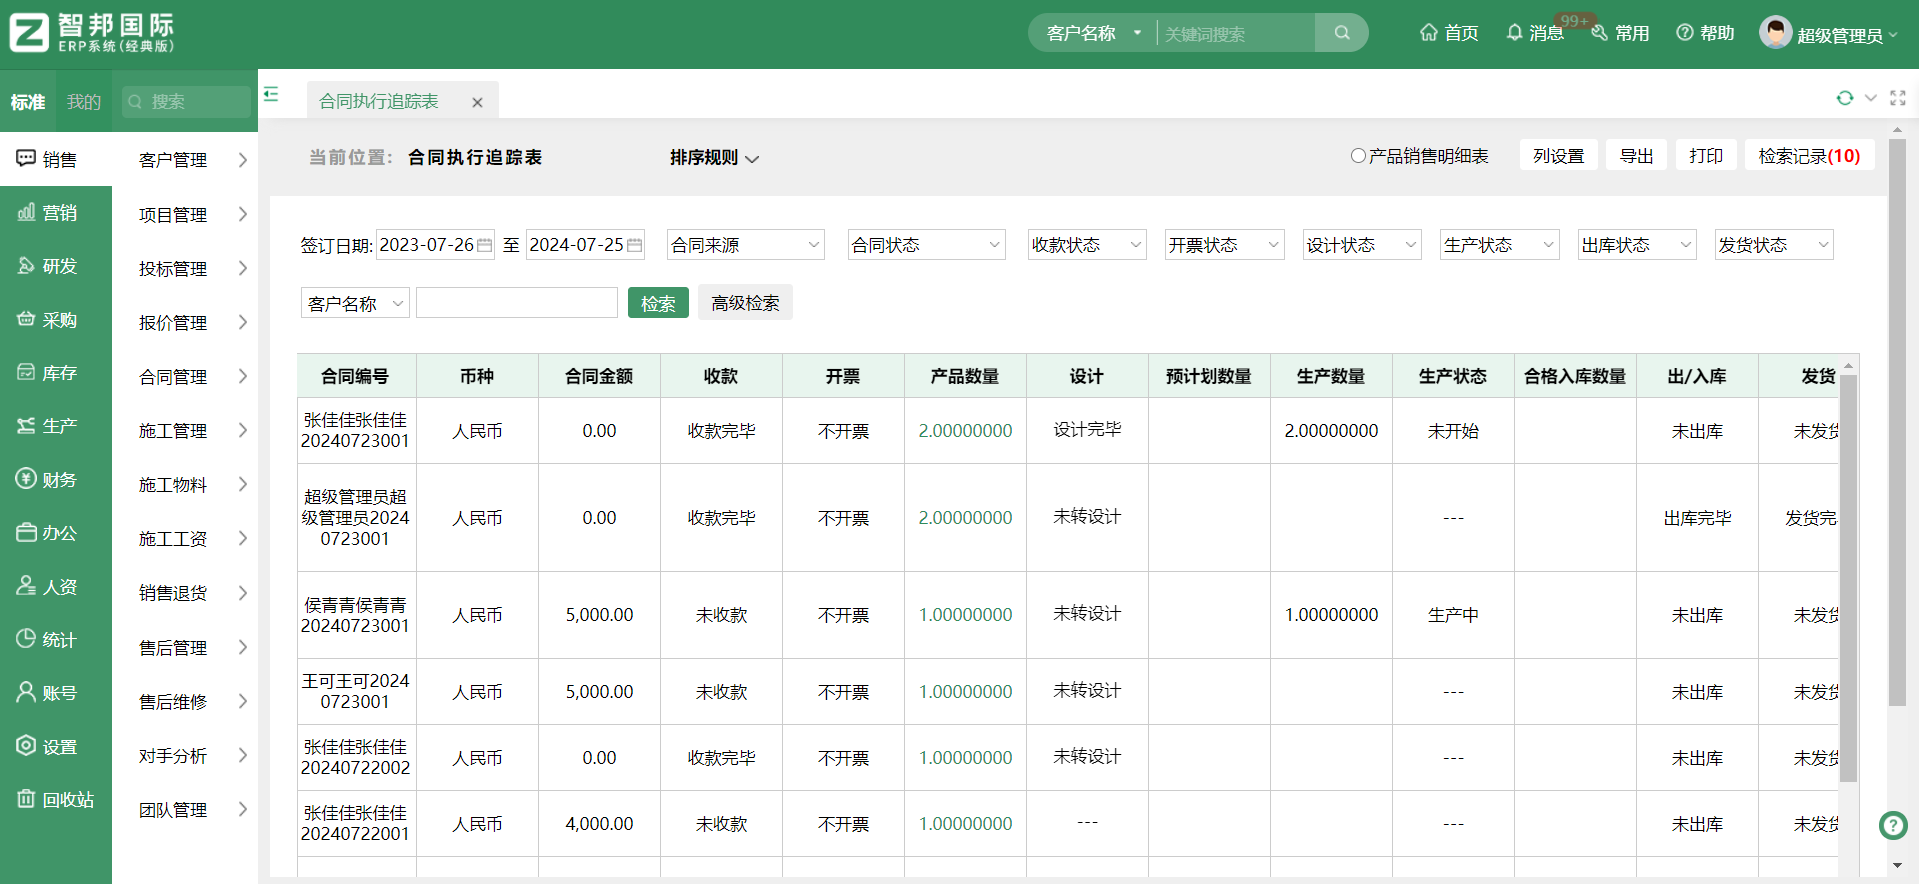
Task: Open 列设置 column settings
Action: pos(1558,156)
